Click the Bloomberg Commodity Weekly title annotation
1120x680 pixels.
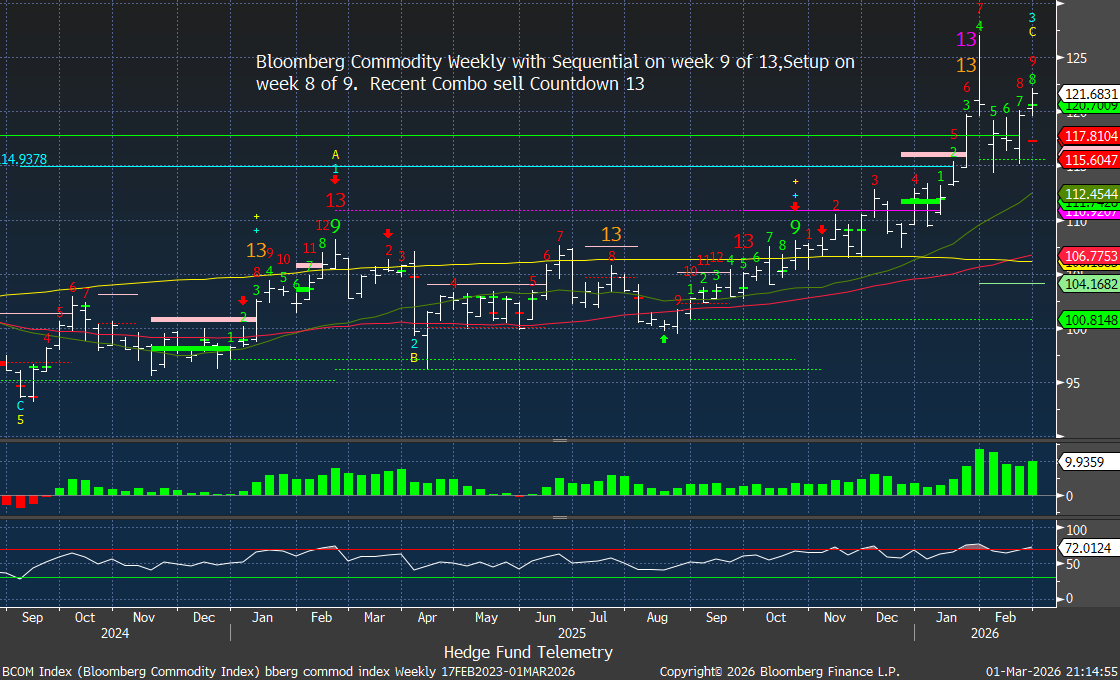(x=555, y=73)
